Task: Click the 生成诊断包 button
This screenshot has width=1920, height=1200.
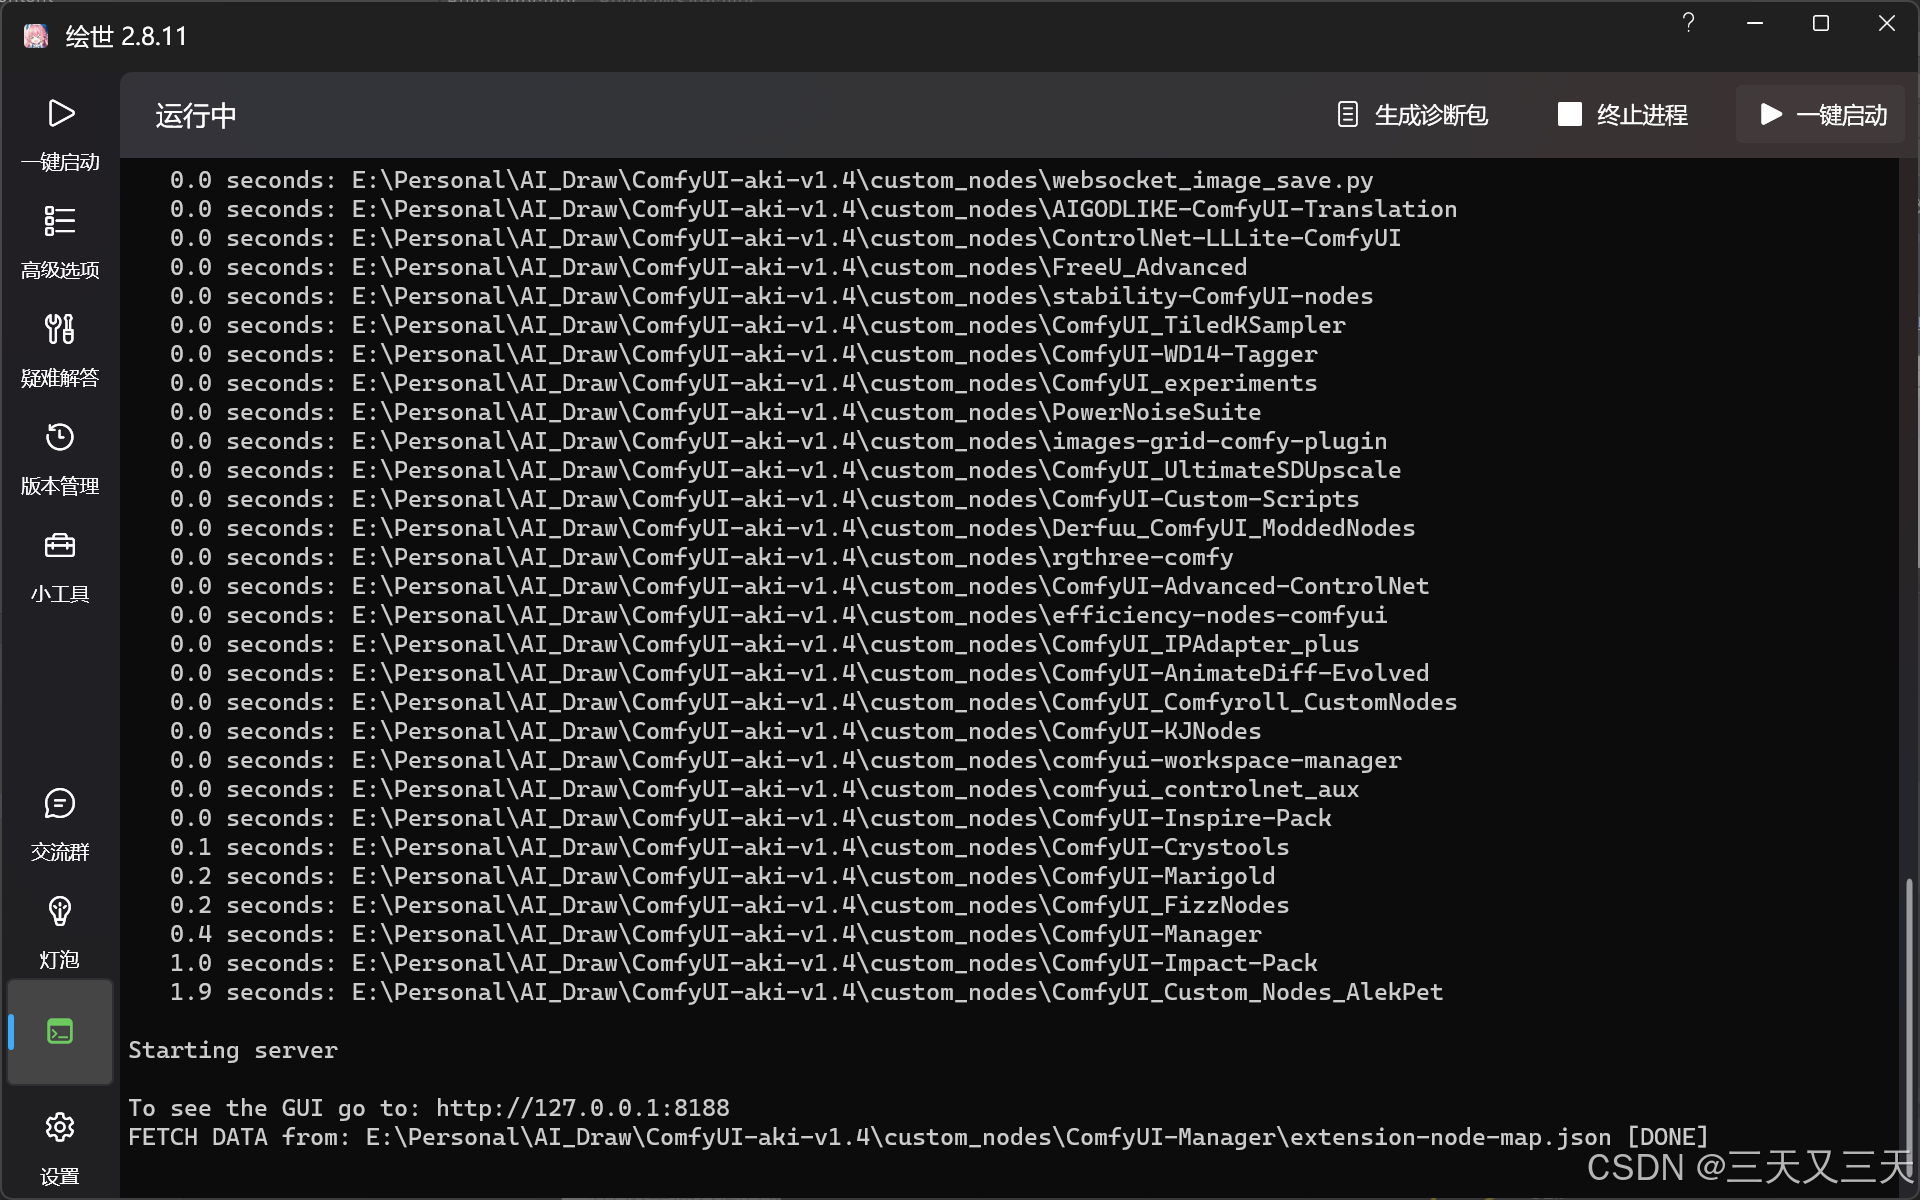Action: pos(1412,115)
